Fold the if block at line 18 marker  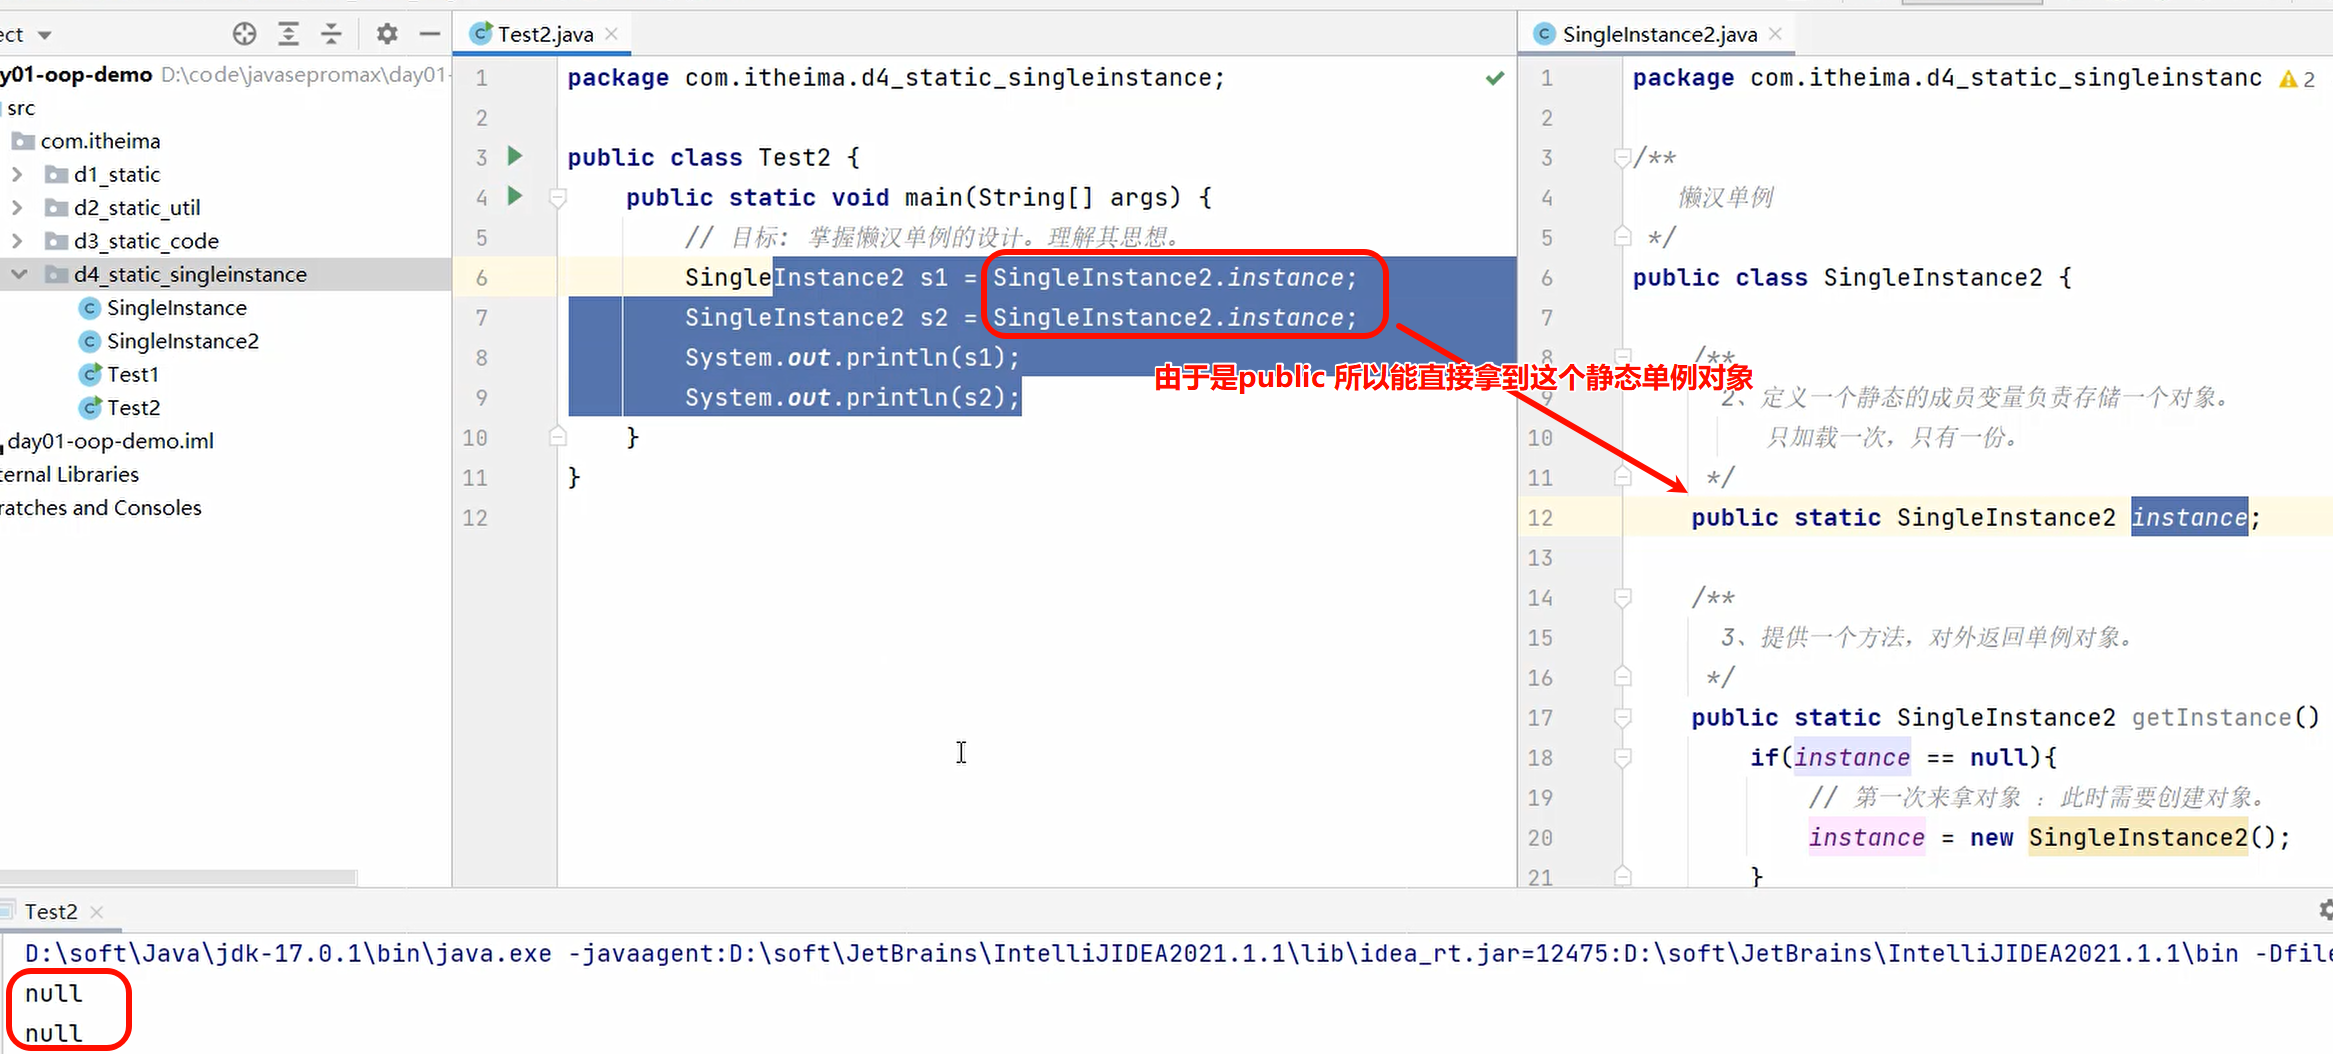click(x=1623, y=757)
